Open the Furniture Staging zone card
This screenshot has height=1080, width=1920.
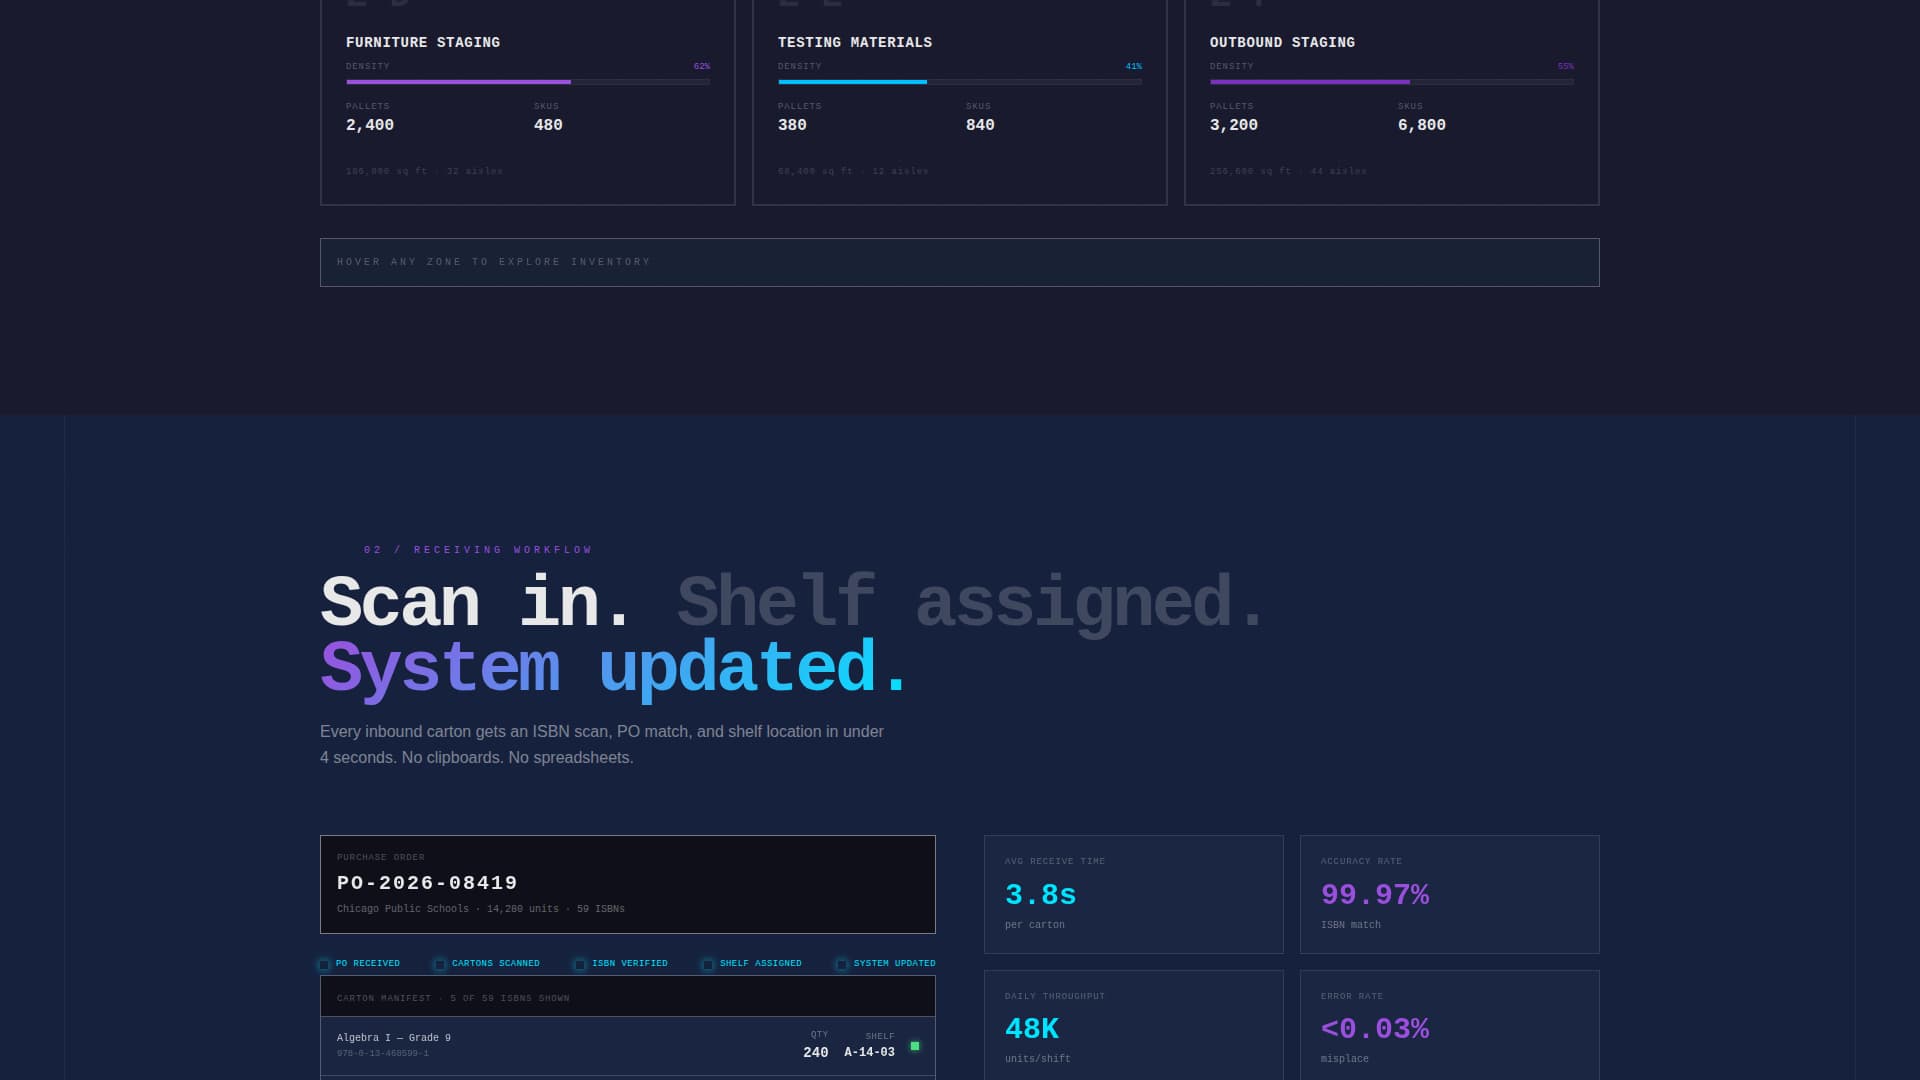[527, 102]
